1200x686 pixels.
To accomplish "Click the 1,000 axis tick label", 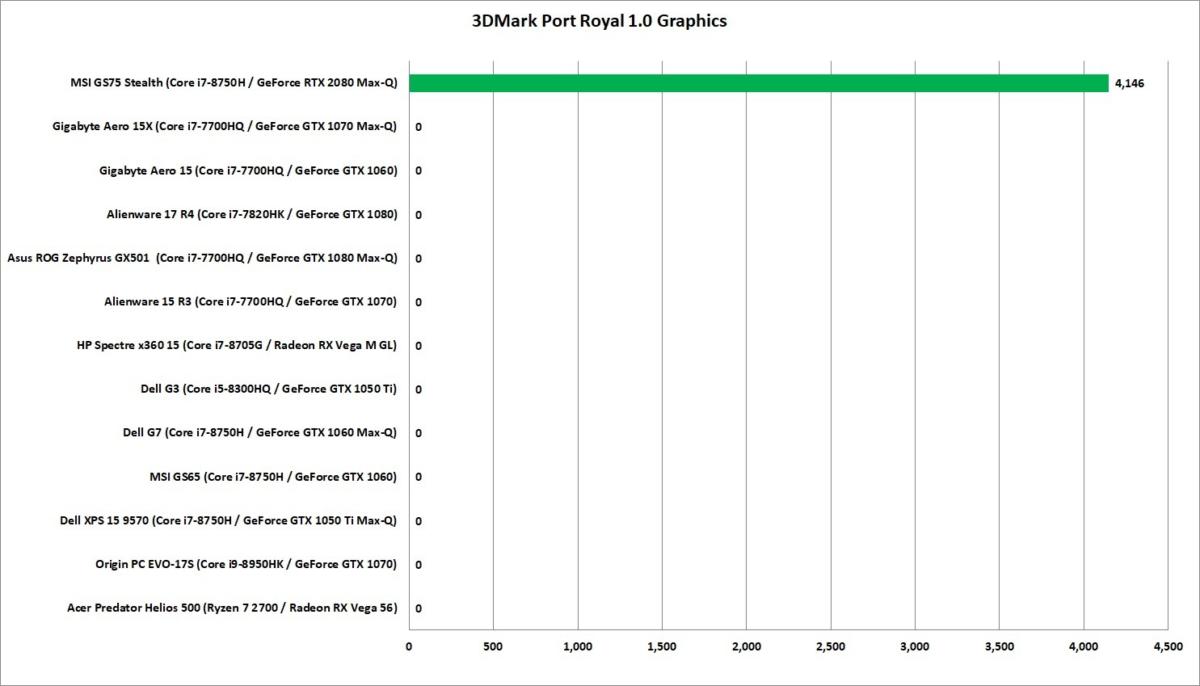I will click(x=578, y=648).
